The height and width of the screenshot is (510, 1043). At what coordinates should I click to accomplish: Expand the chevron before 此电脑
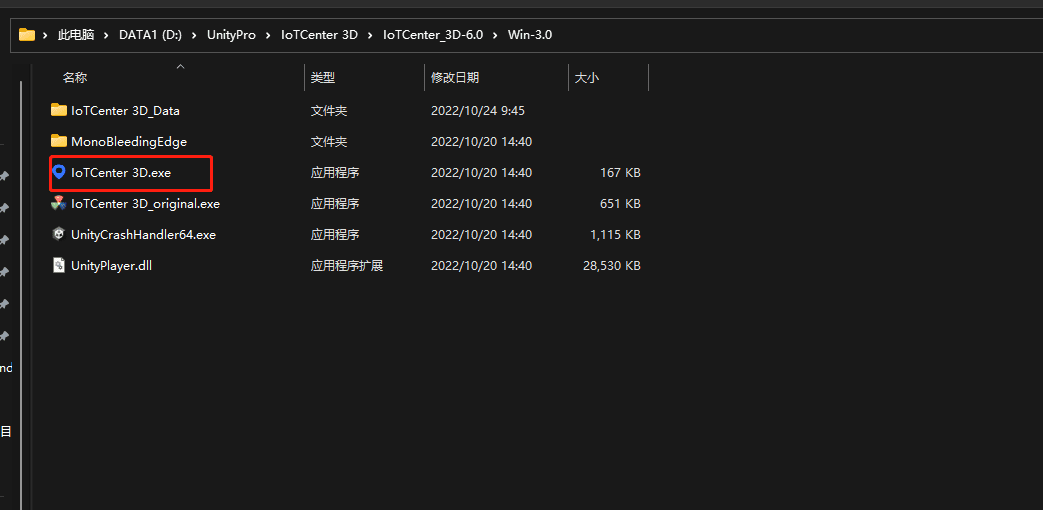point(46,35)
